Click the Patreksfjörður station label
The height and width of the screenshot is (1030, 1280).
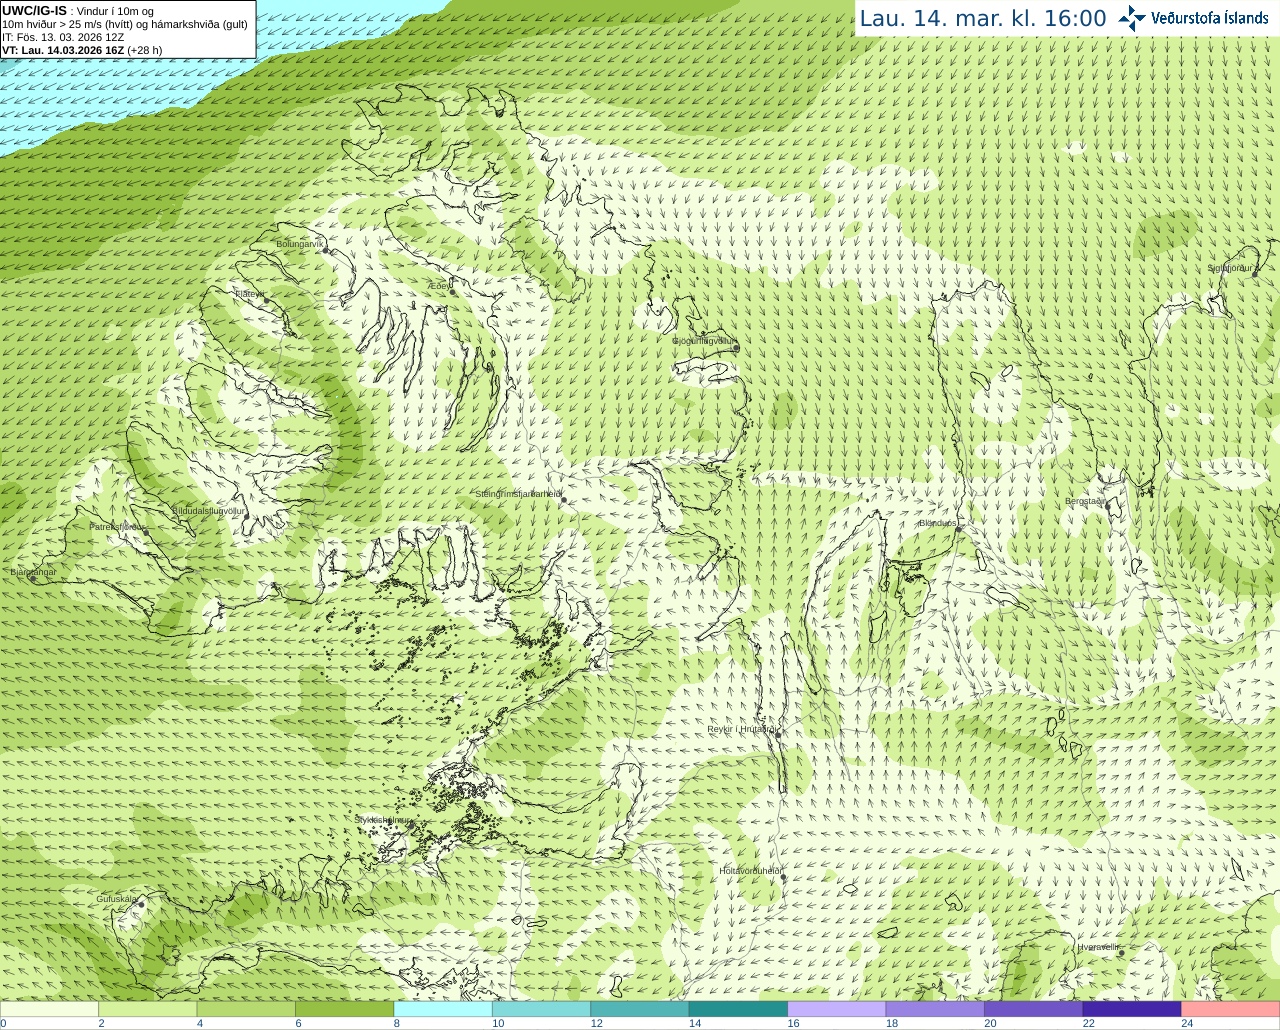117,526
